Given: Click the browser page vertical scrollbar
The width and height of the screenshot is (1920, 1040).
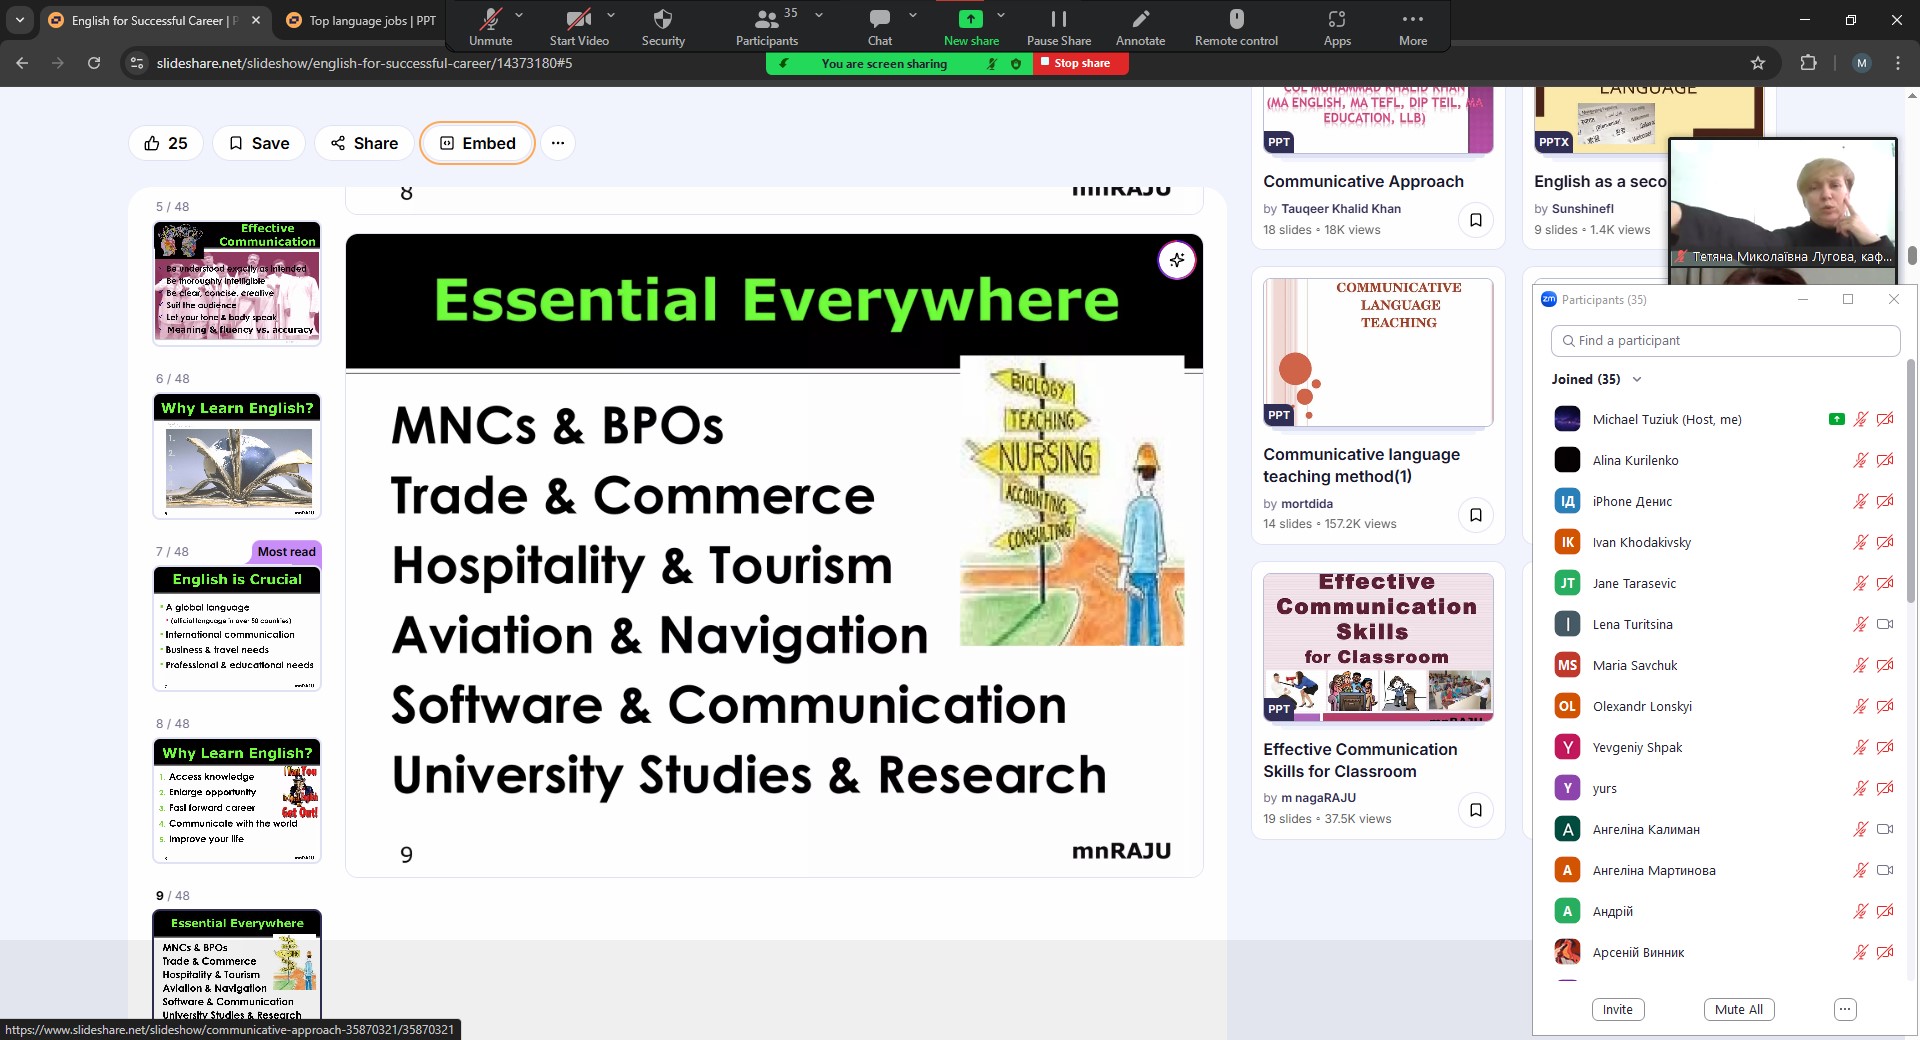Looking at the screenshot, I should point(1912,255).
